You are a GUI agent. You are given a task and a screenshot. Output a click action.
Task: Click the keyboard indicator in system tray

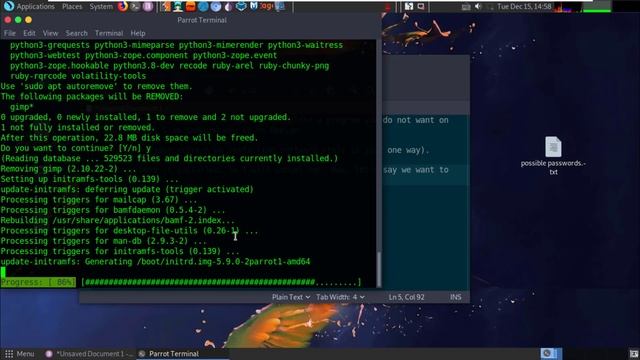click(466, 7)
